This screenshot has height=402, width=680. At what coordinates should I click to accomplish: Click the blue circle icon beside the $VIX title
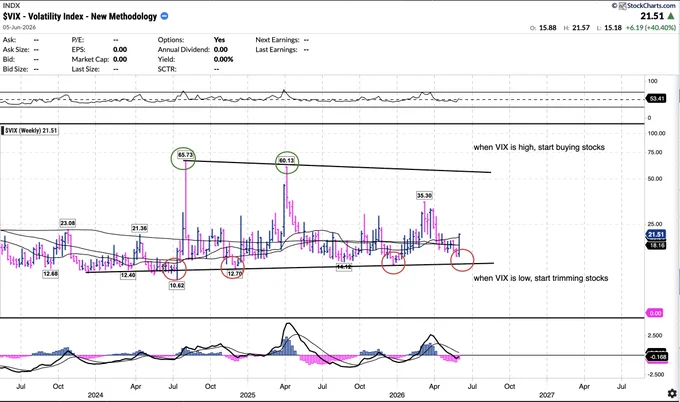(164, 16)
